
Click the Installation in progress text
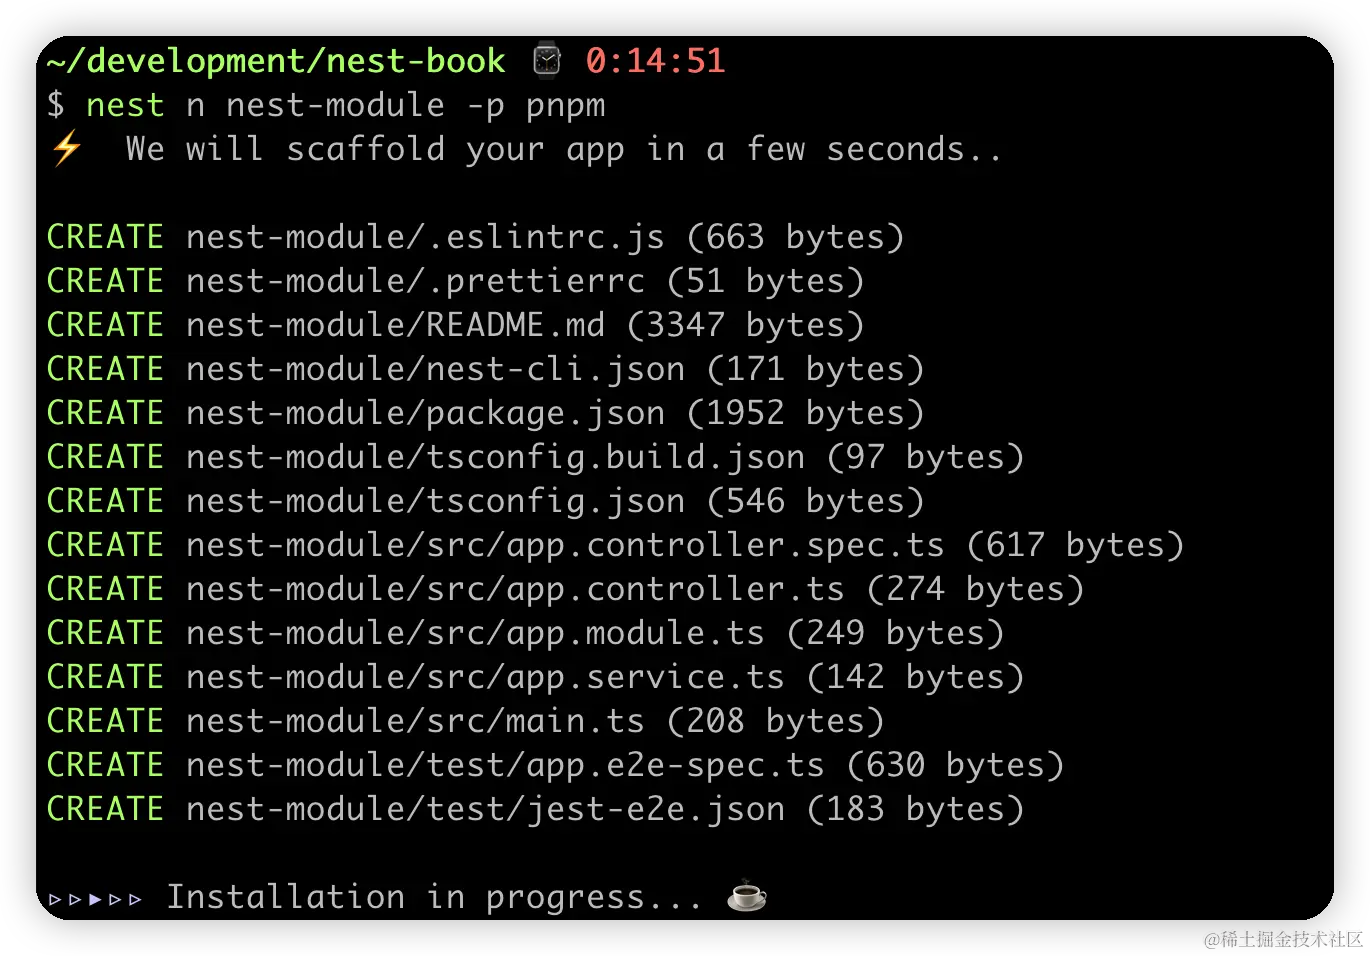pyautogui.click(x=435, y=897)
